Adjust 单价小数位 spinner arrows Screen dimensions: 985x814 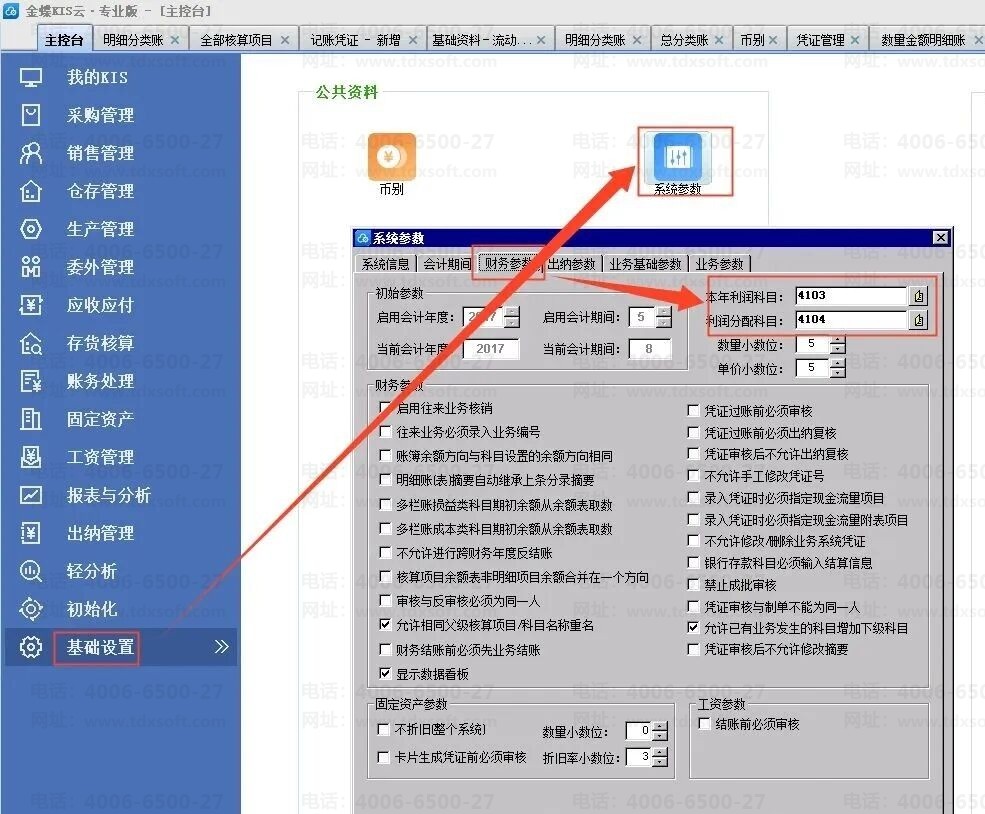(837, 368)
